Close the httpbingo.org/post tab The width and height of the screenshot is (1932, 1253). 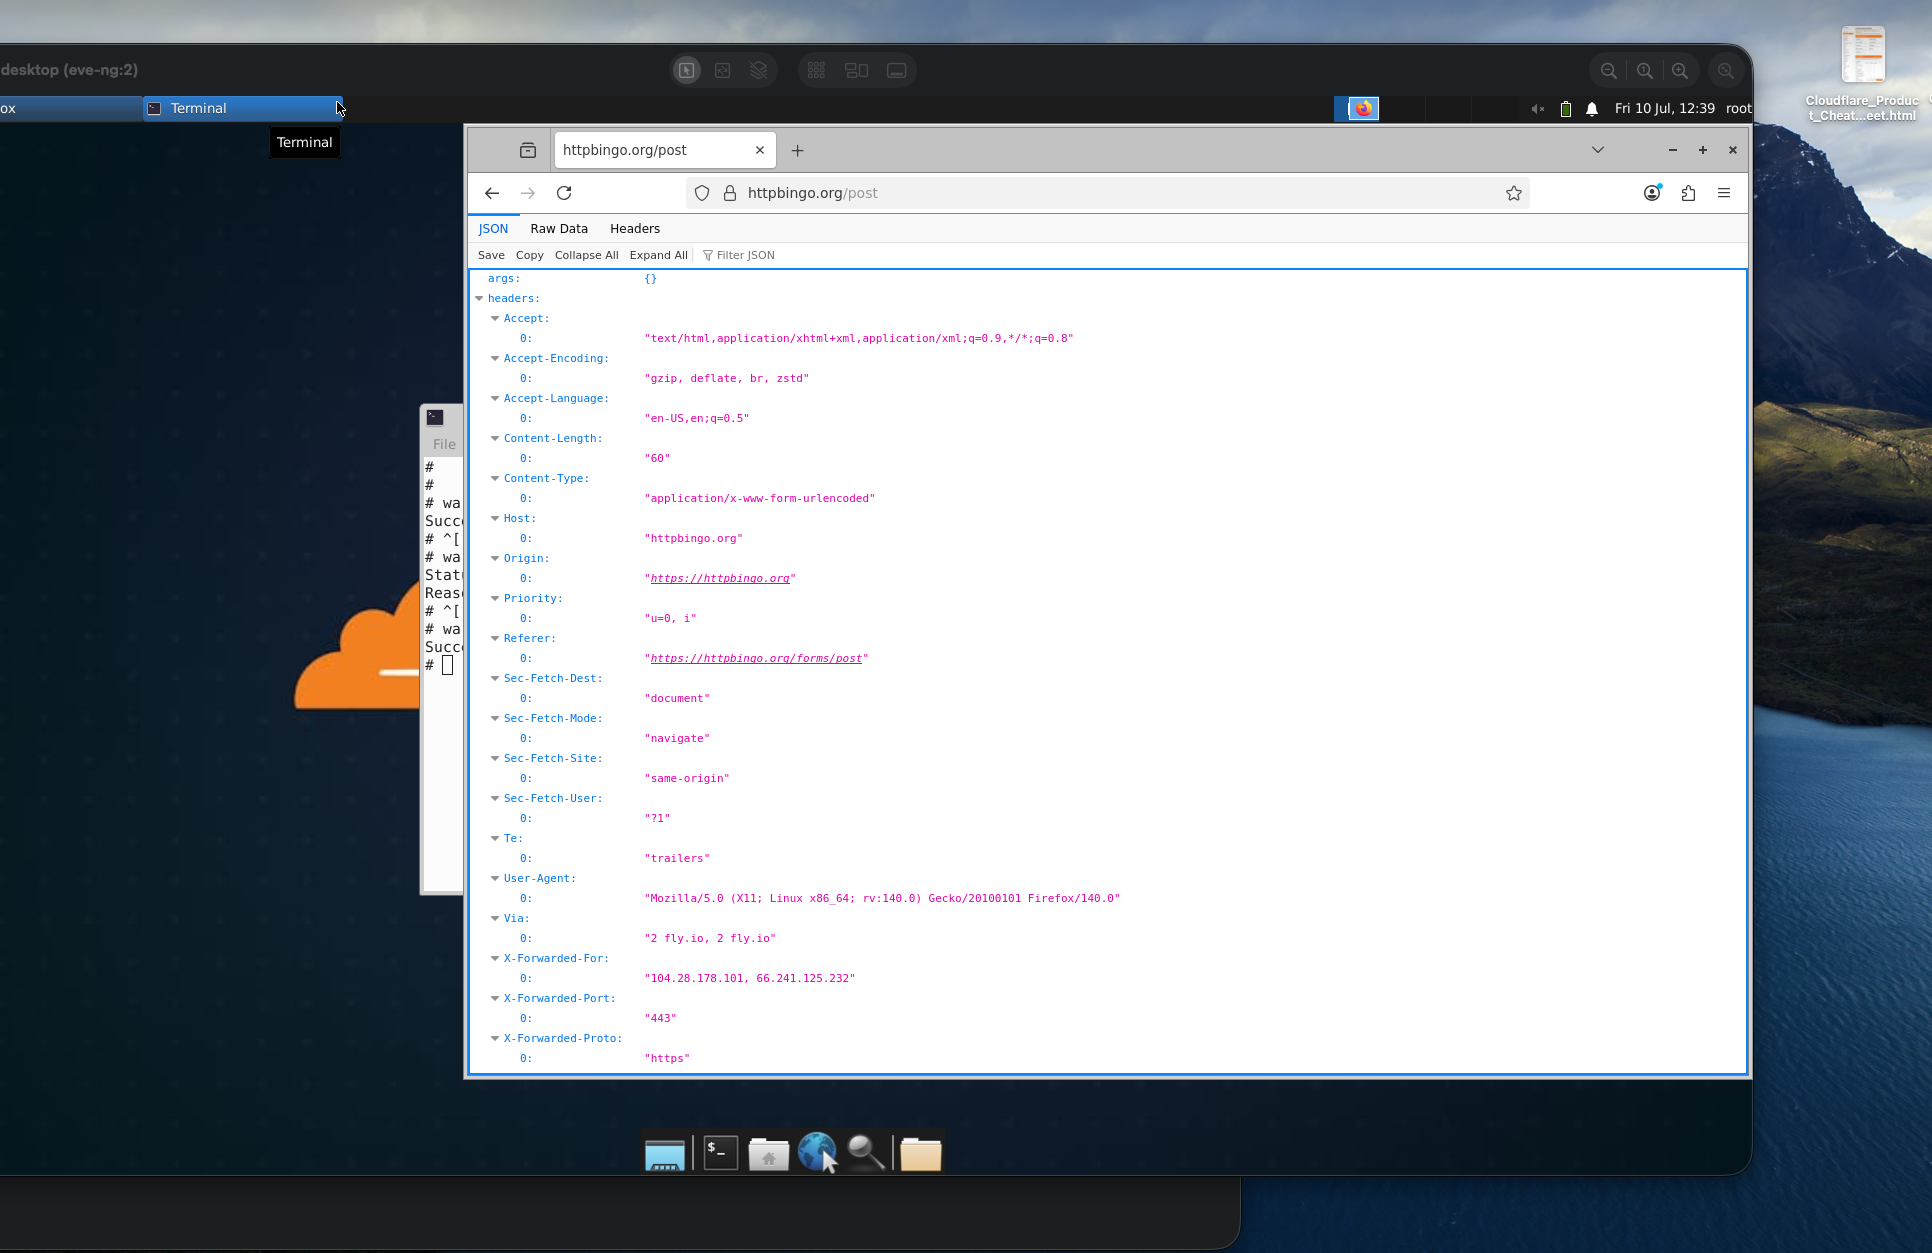(760, 150)
